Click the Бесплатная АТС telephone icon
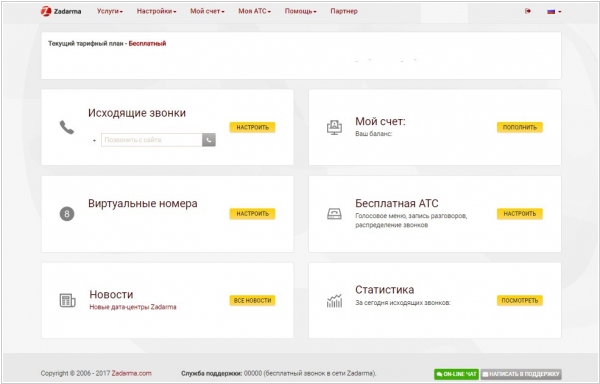Image resolution: width=600 pixels, height=384 pixels. coord(334,214)
